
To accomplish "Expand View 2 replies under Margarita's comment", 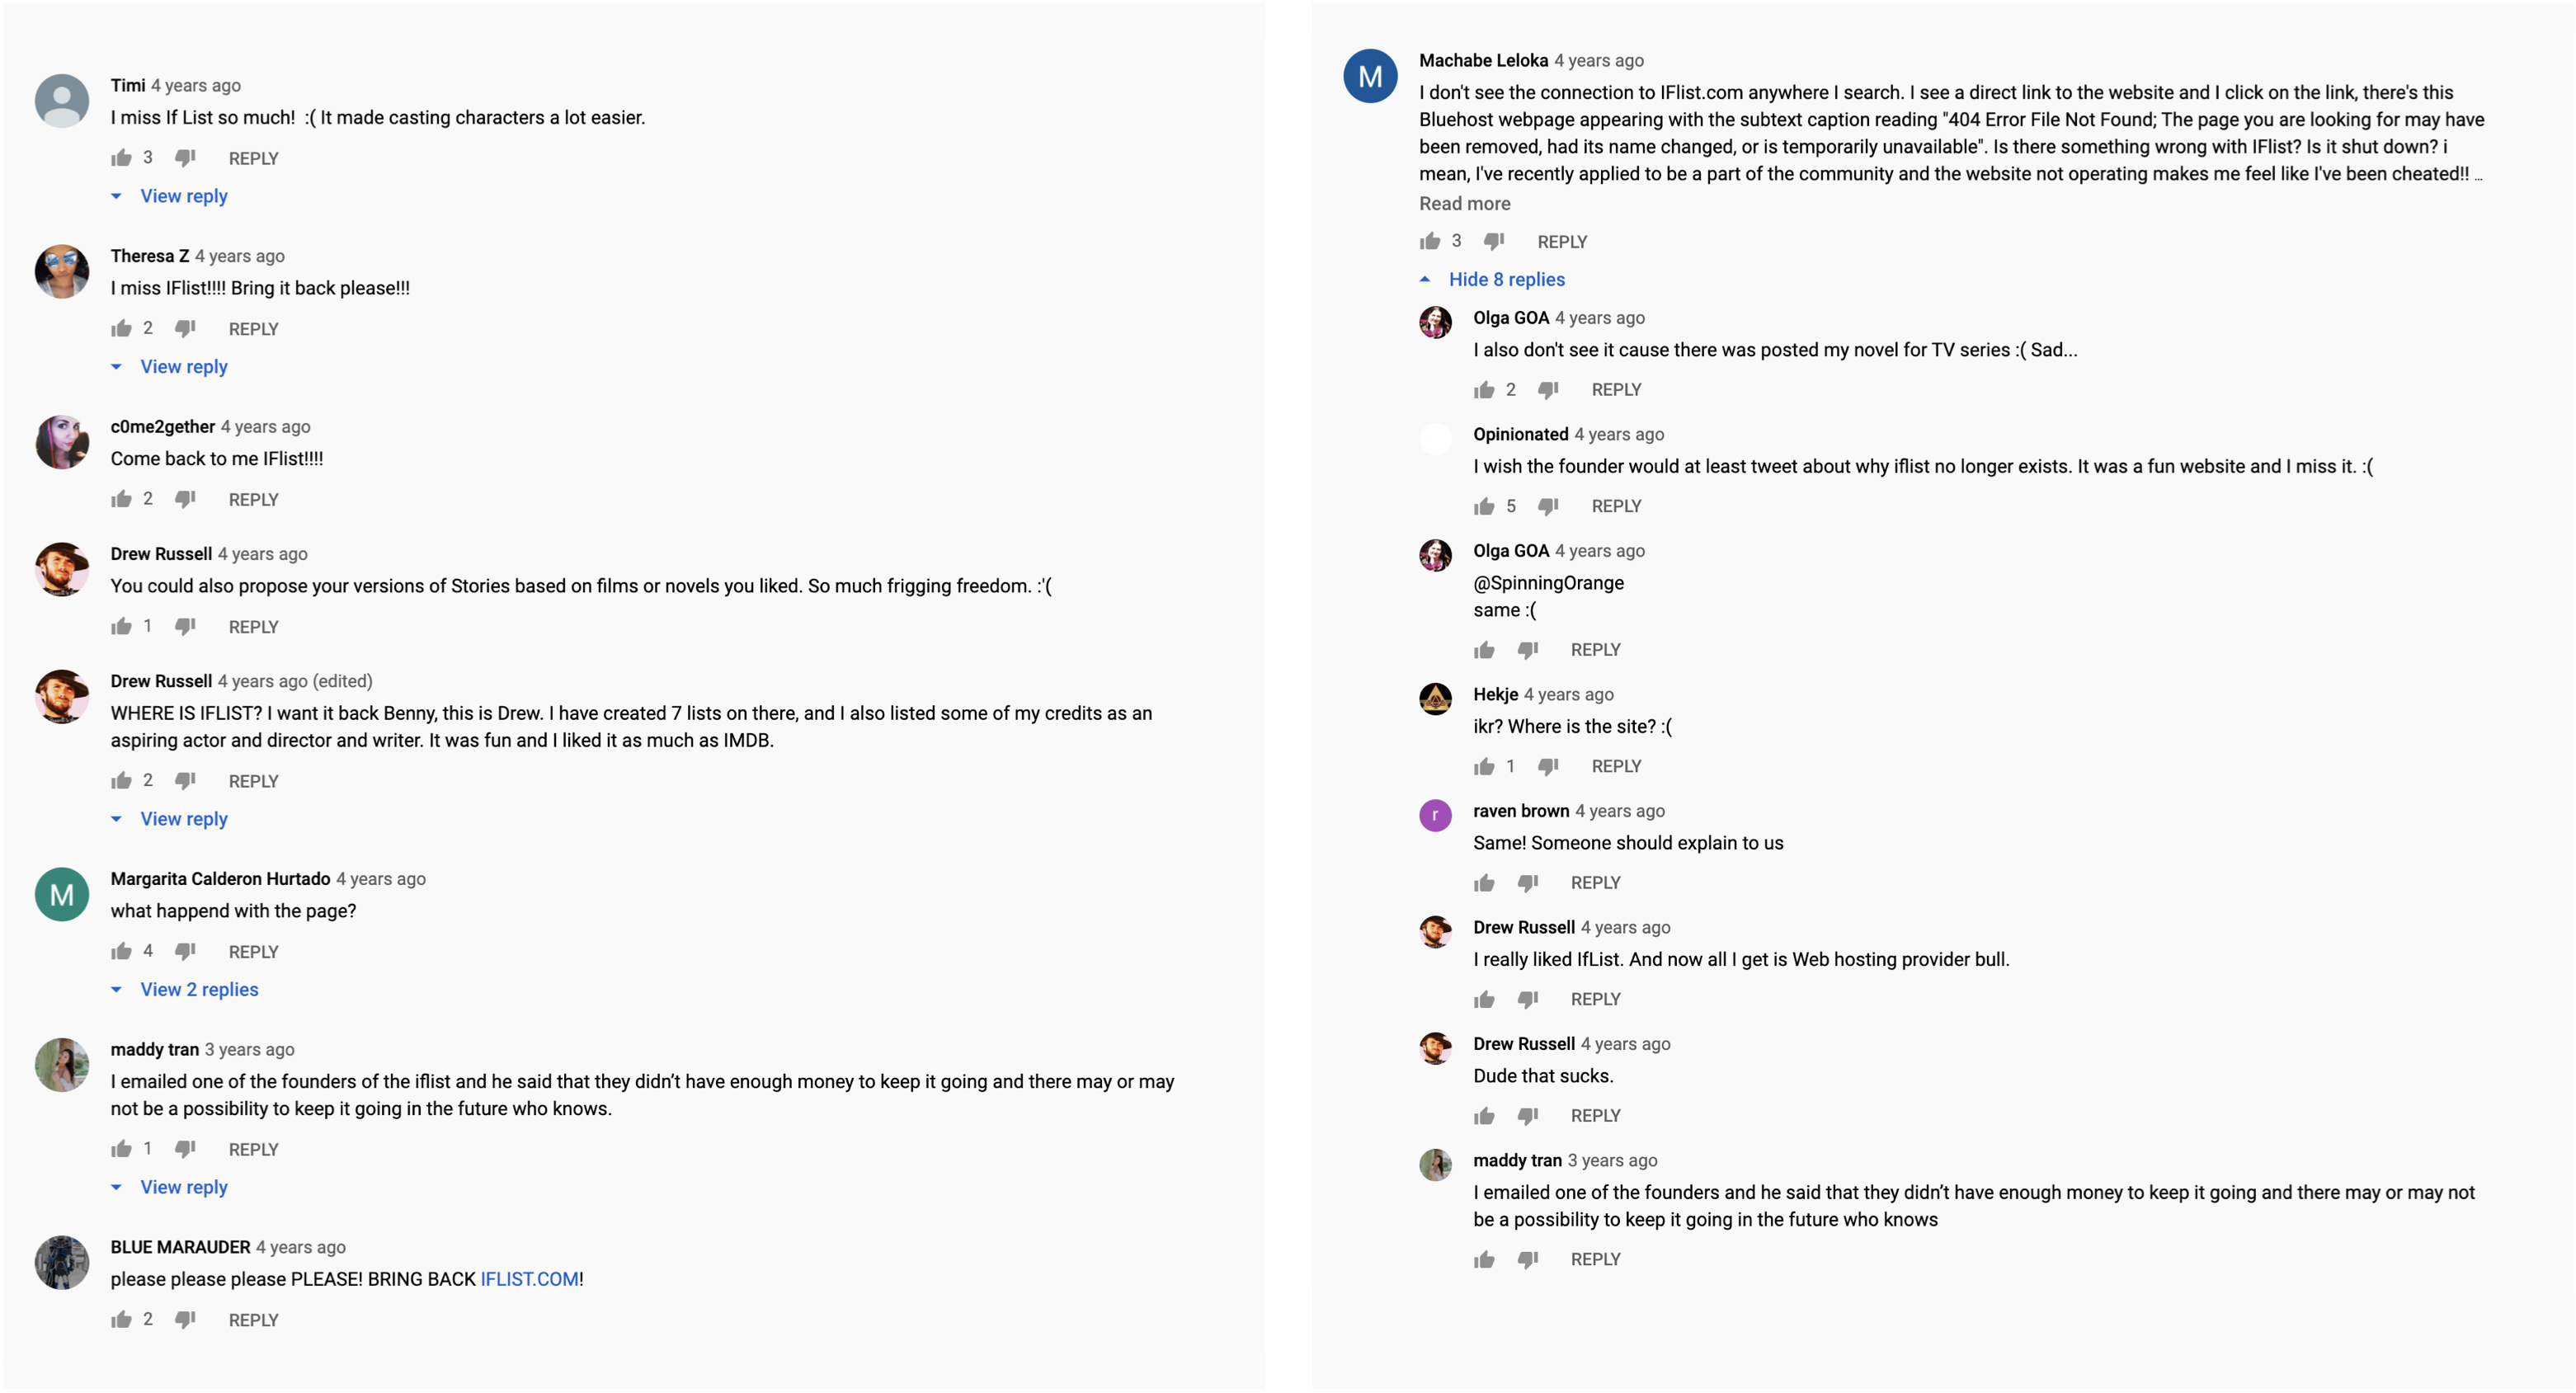I will [x=198, y=989].
